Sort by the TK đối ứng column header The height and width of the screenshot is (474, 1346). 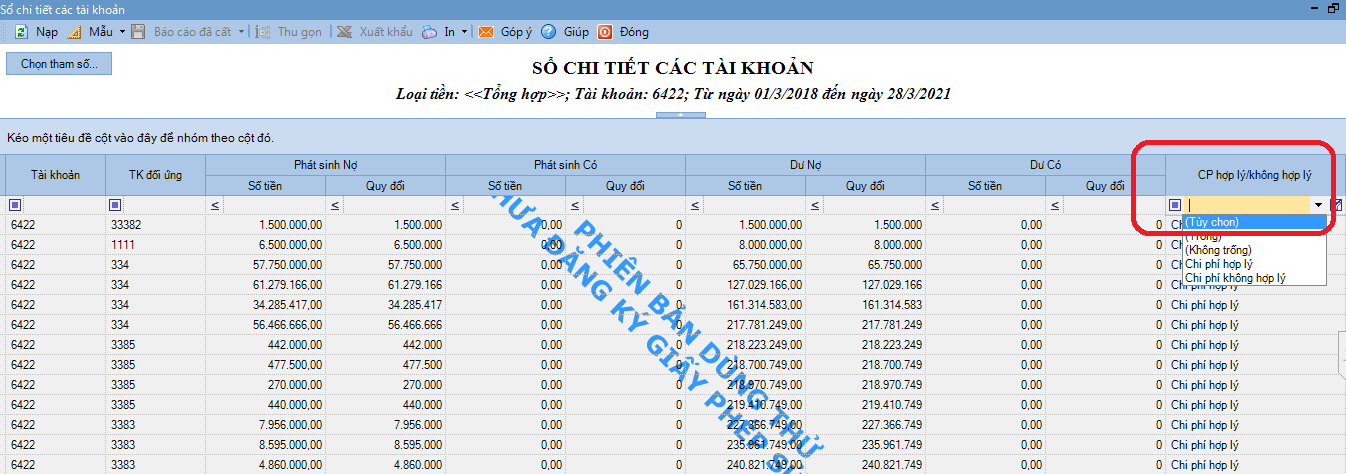[155, 175]
